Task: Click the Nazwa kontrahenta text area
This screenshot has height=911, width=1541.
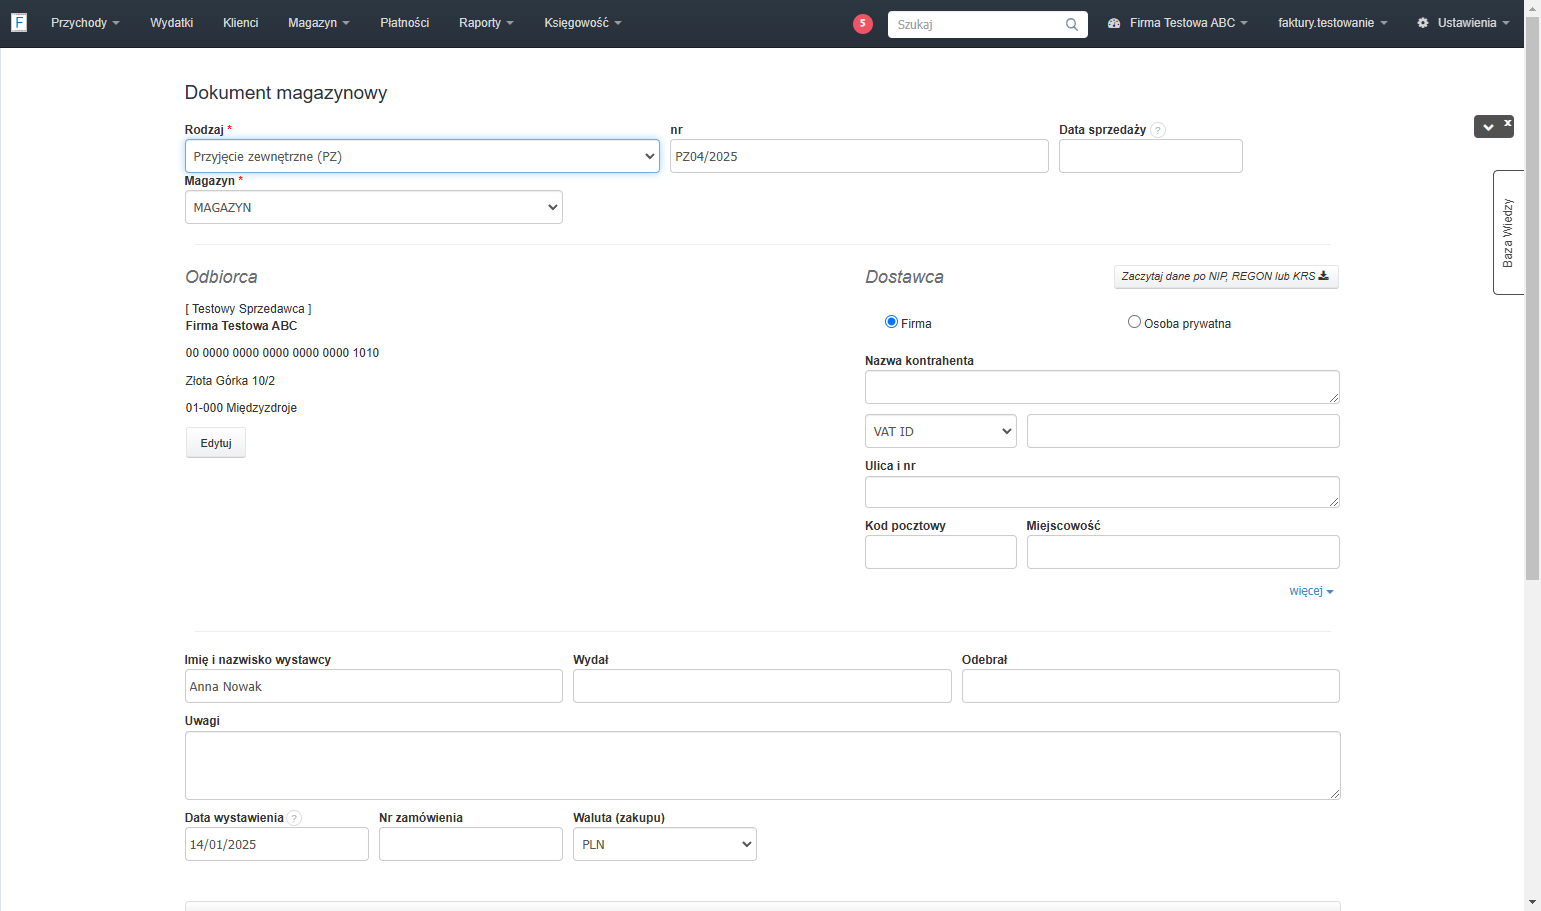Action: (x=1102, y=387)
